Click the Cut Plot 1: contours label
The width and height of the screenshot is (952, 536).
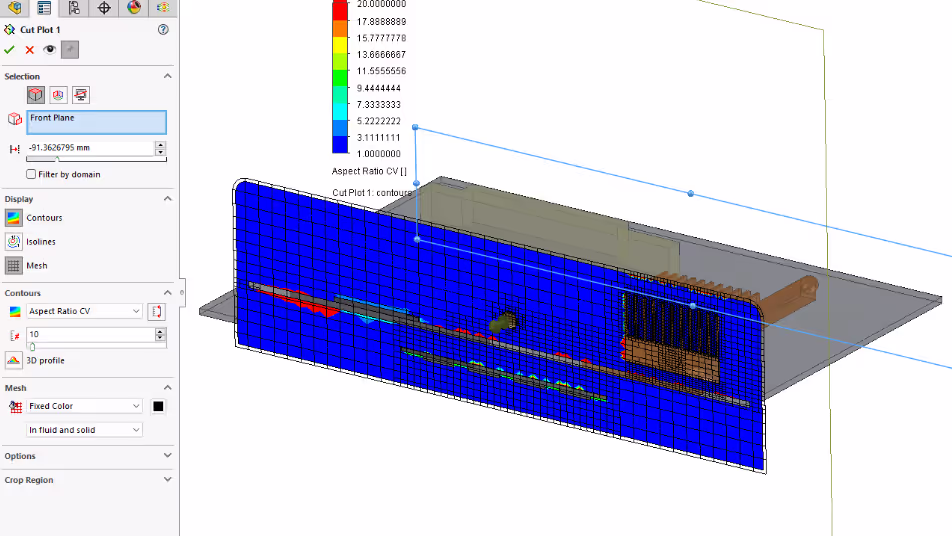(x=372, y=192)
